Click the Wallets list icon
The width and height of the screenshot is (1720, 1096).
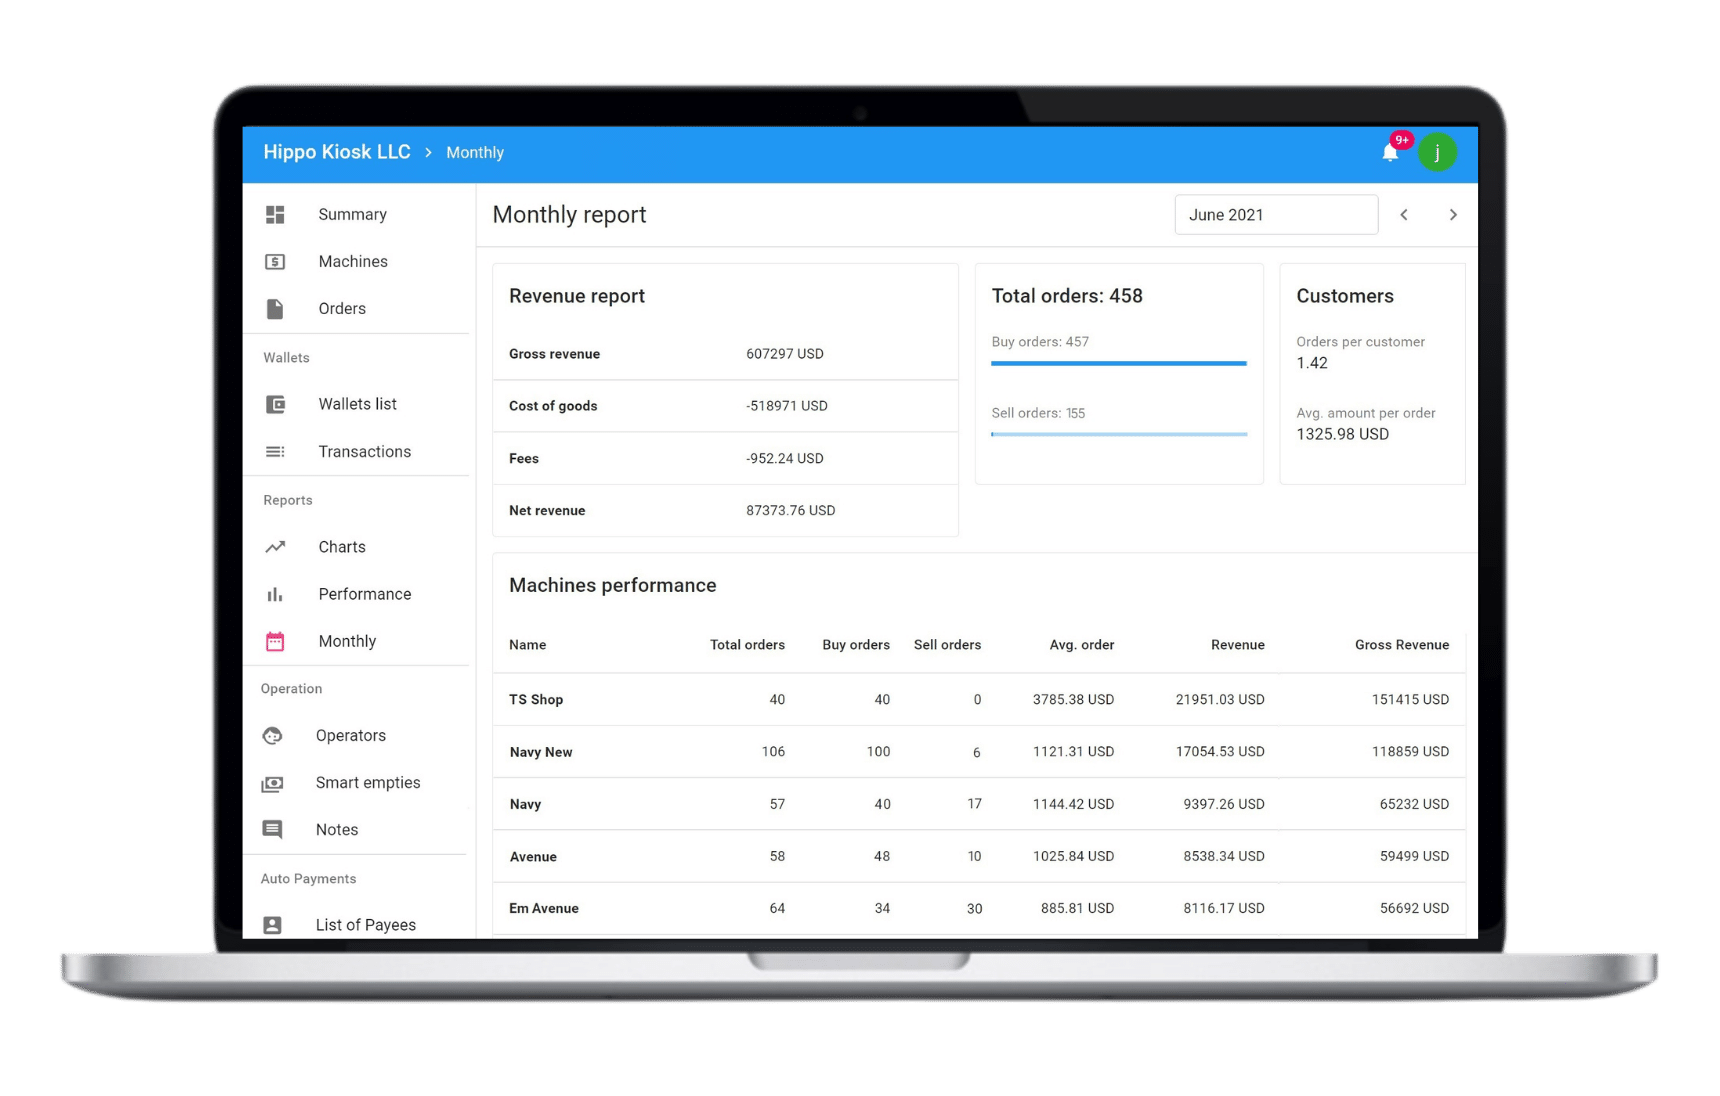click(x=275, y=405)
